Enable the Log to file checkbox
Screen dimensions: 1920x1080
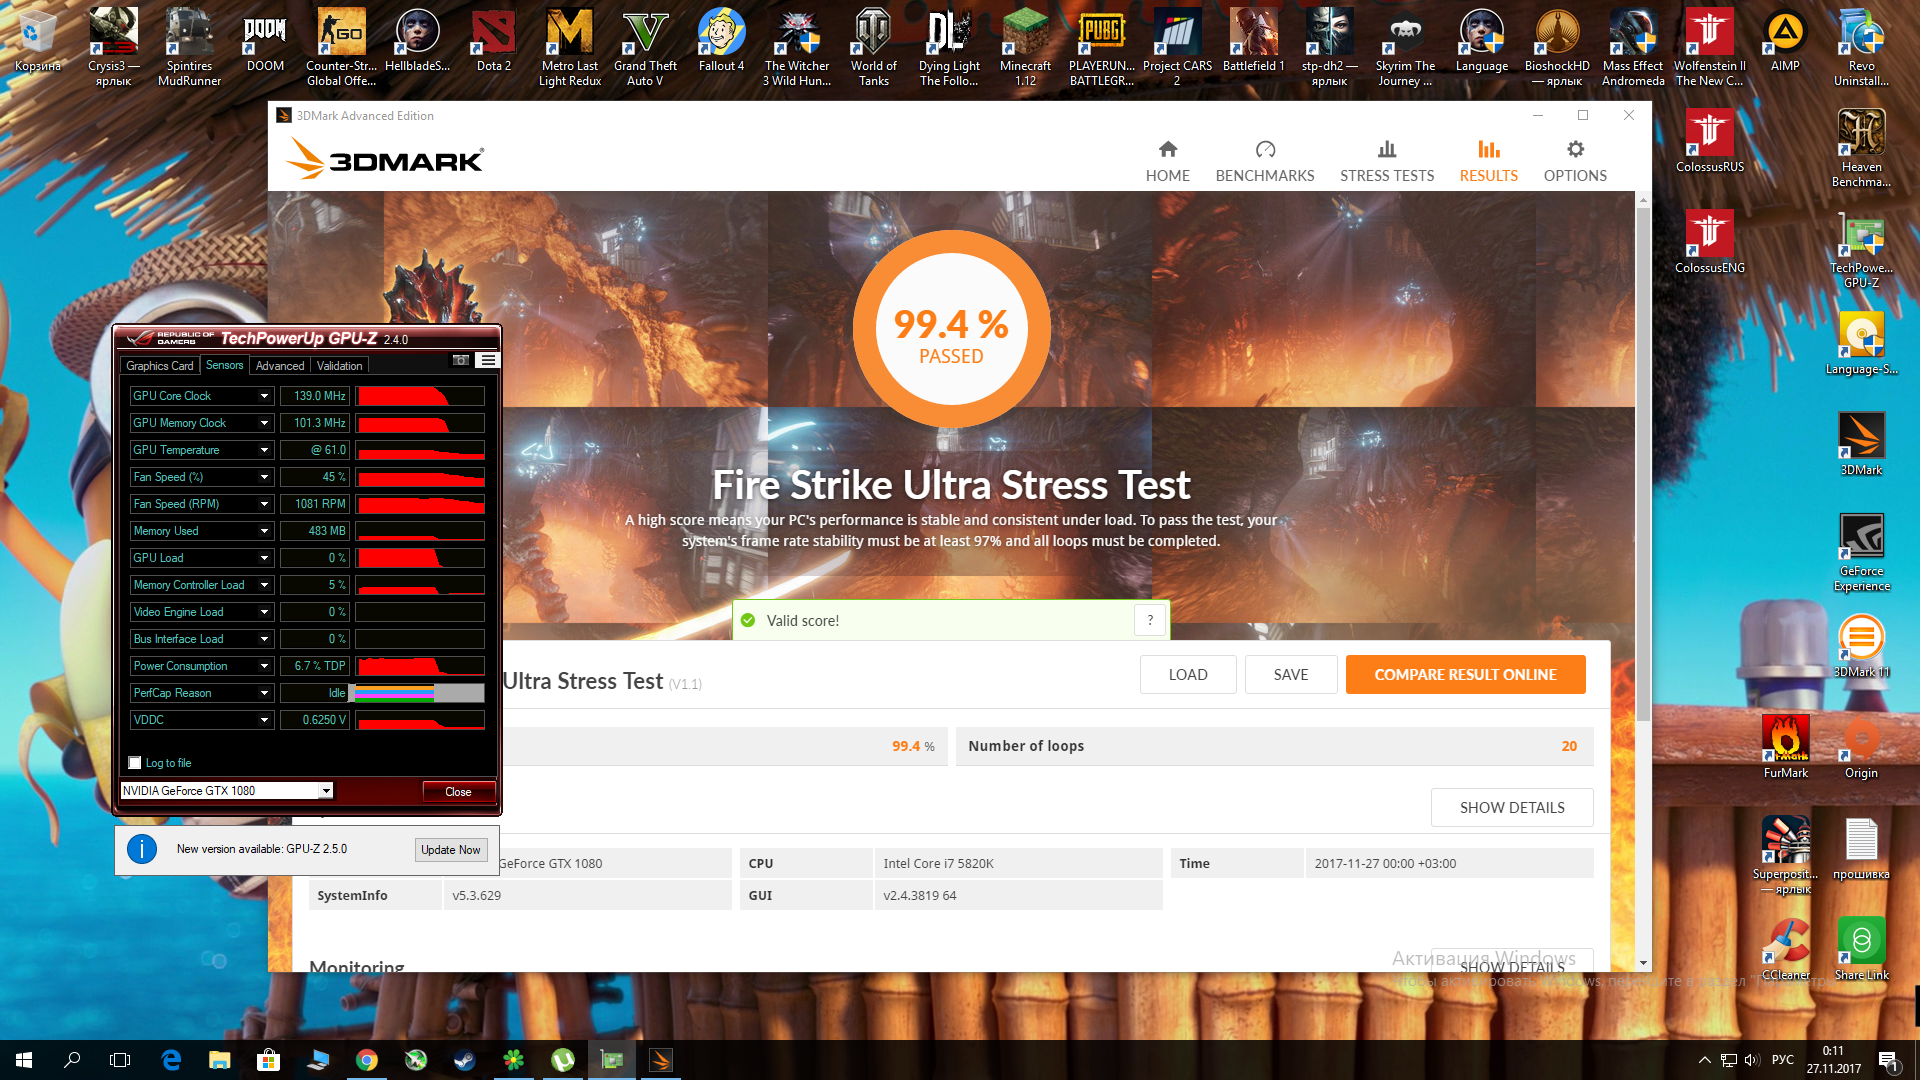pos(135,763)
